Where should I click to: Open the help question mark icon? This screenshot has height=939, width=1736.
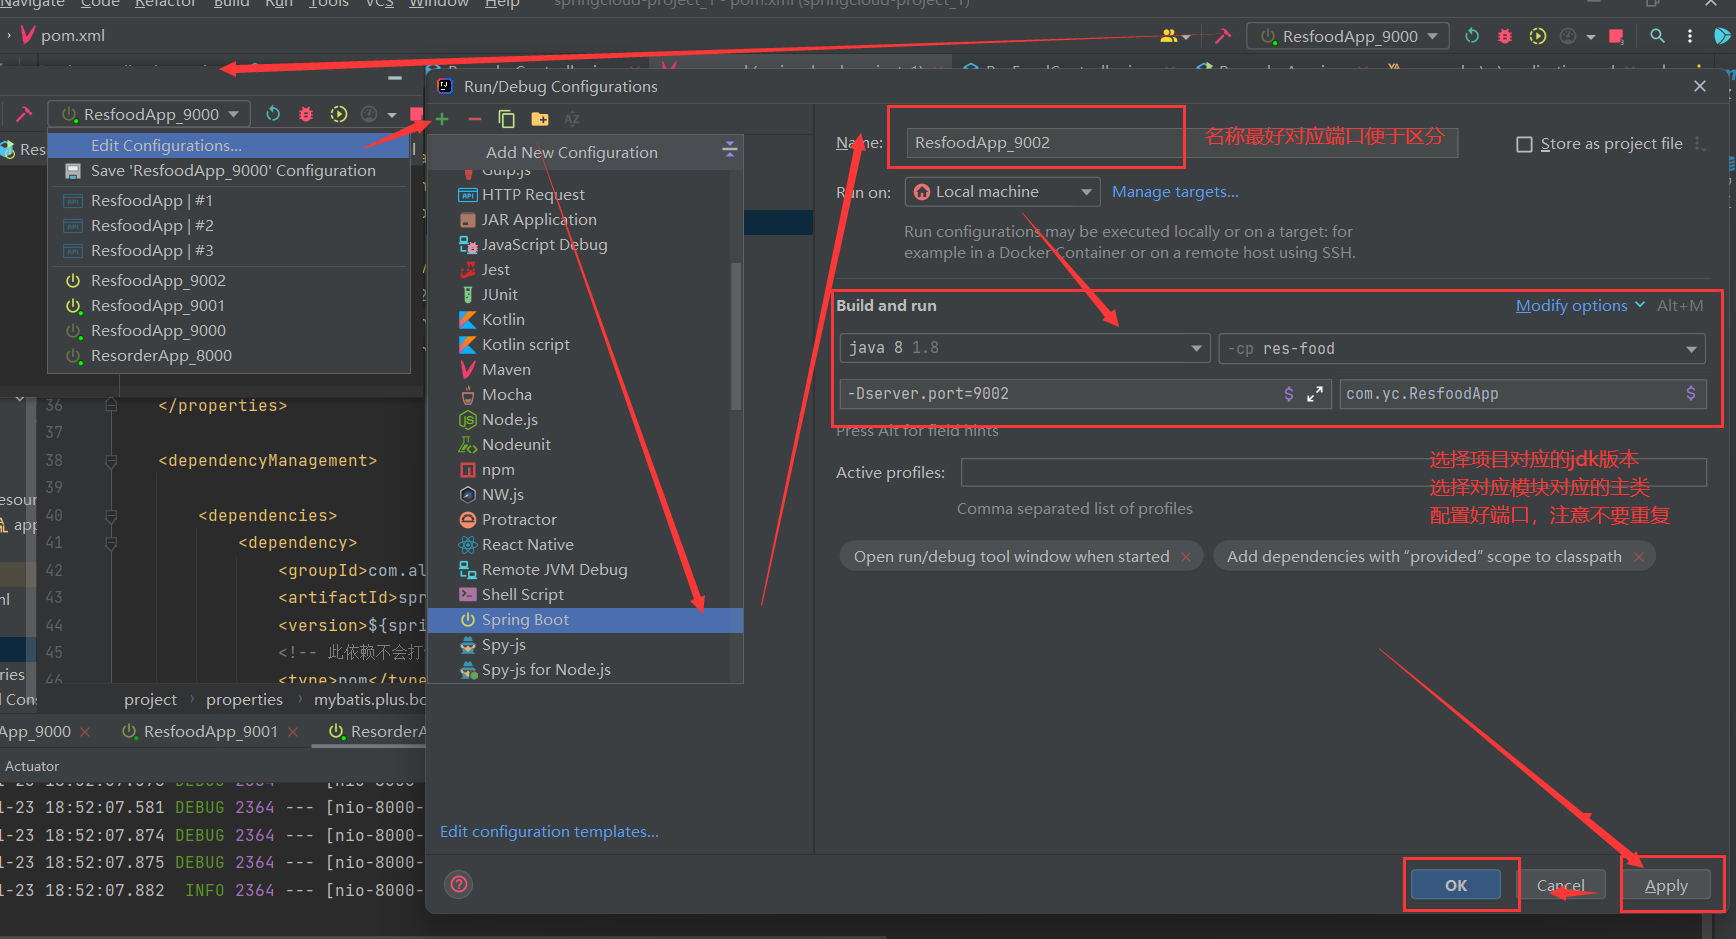(x=459, y=884)
